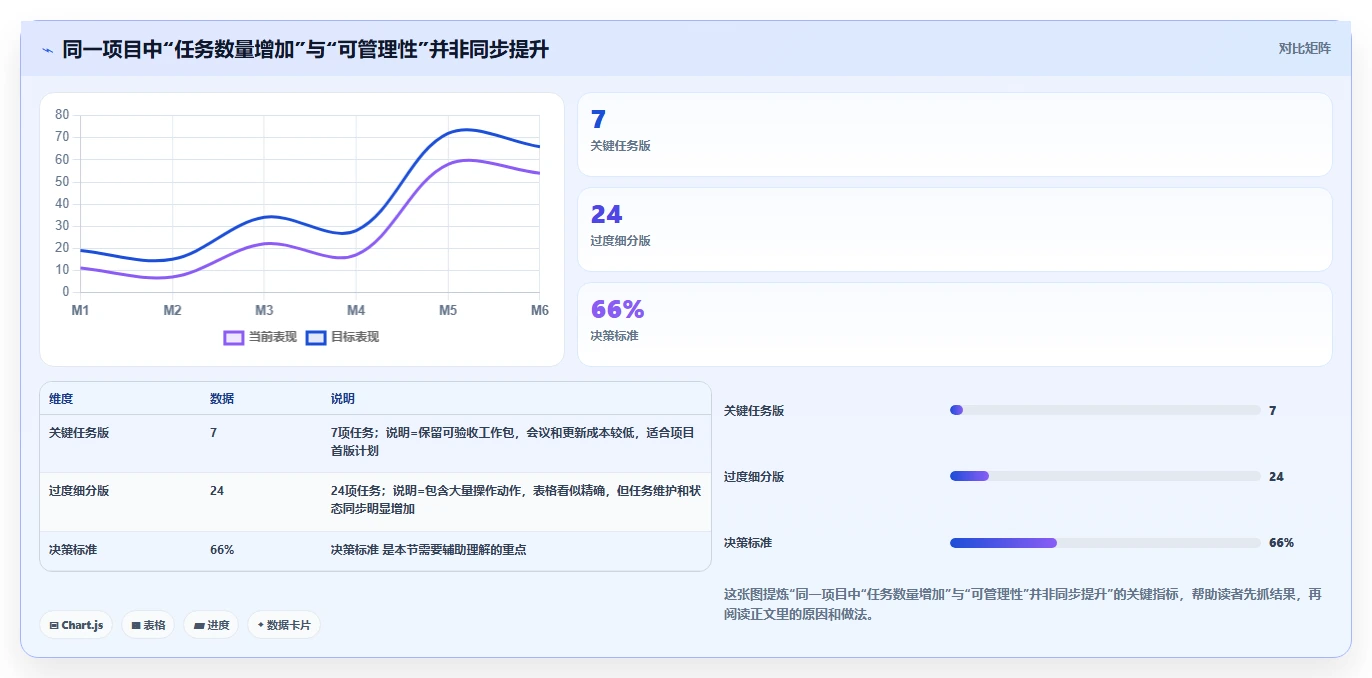This screenshot has height=678, width=1372.
Task: Click the 关键任务版 cell in the table
Action: (79, 433)
